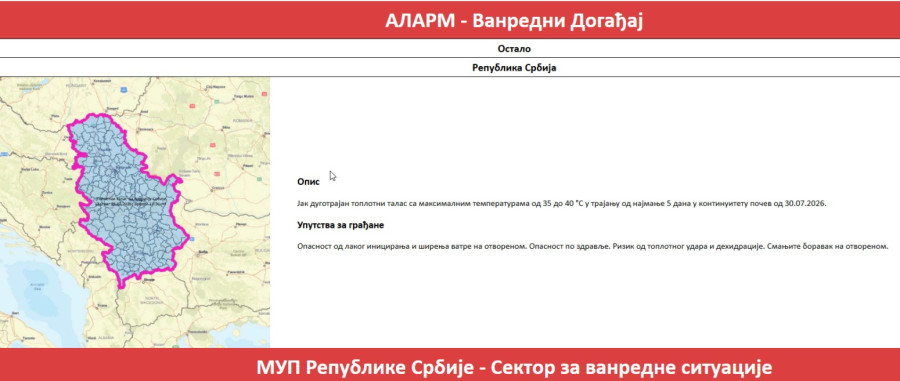
Task: Click the "Опис" section heading
Action: click(308, 182)
